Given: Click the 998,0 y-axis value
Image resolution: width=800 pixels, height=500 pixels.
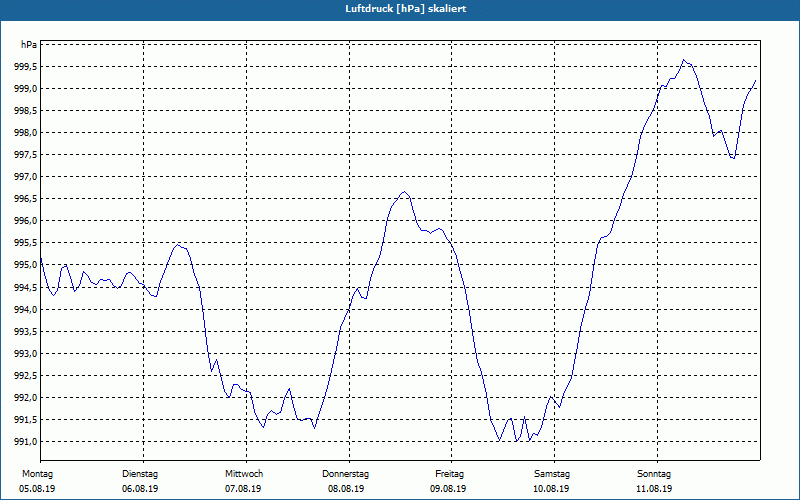Looking at the screenshot, I should (x=26, y=133).
